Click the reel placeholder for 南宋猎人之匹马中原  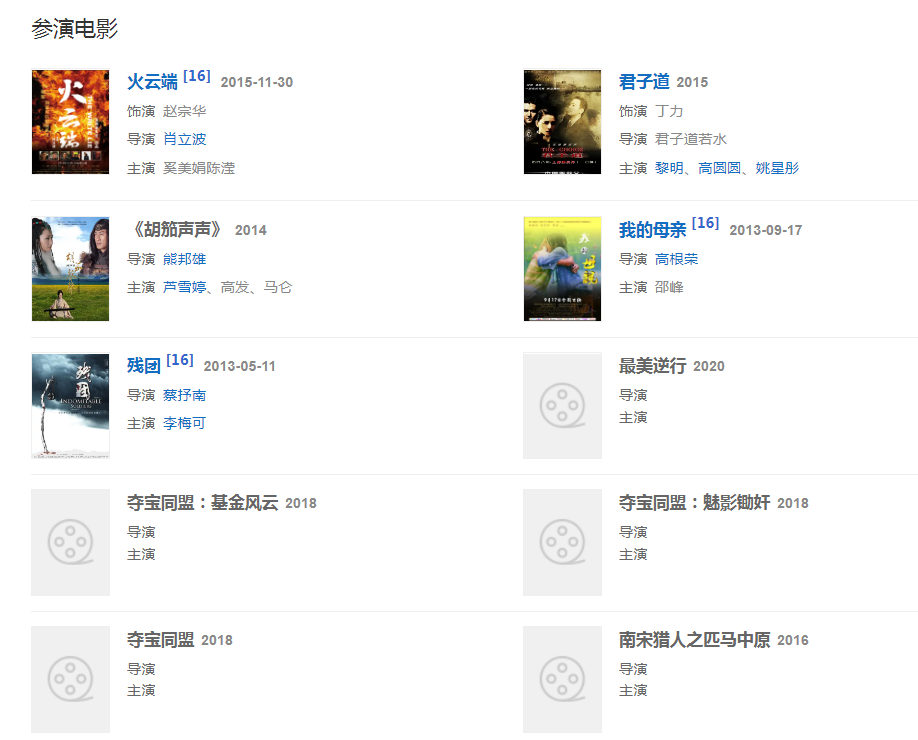(562, 679)
